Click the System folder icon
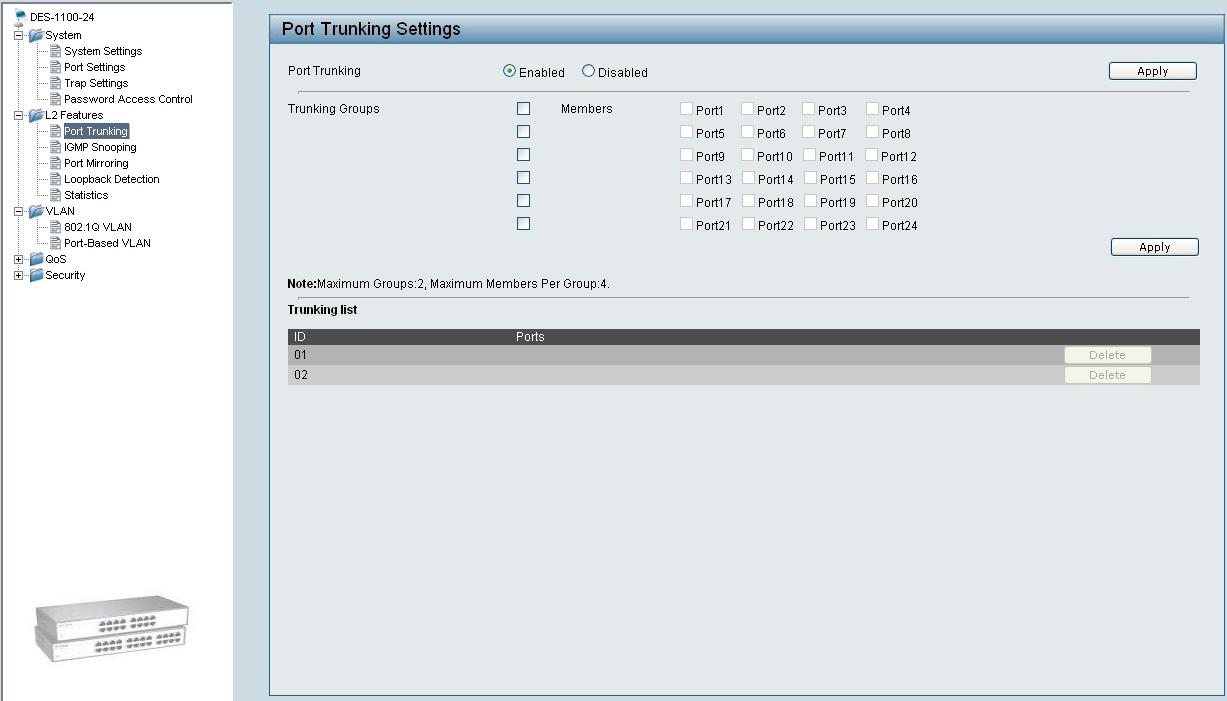 tap(36, 35)
